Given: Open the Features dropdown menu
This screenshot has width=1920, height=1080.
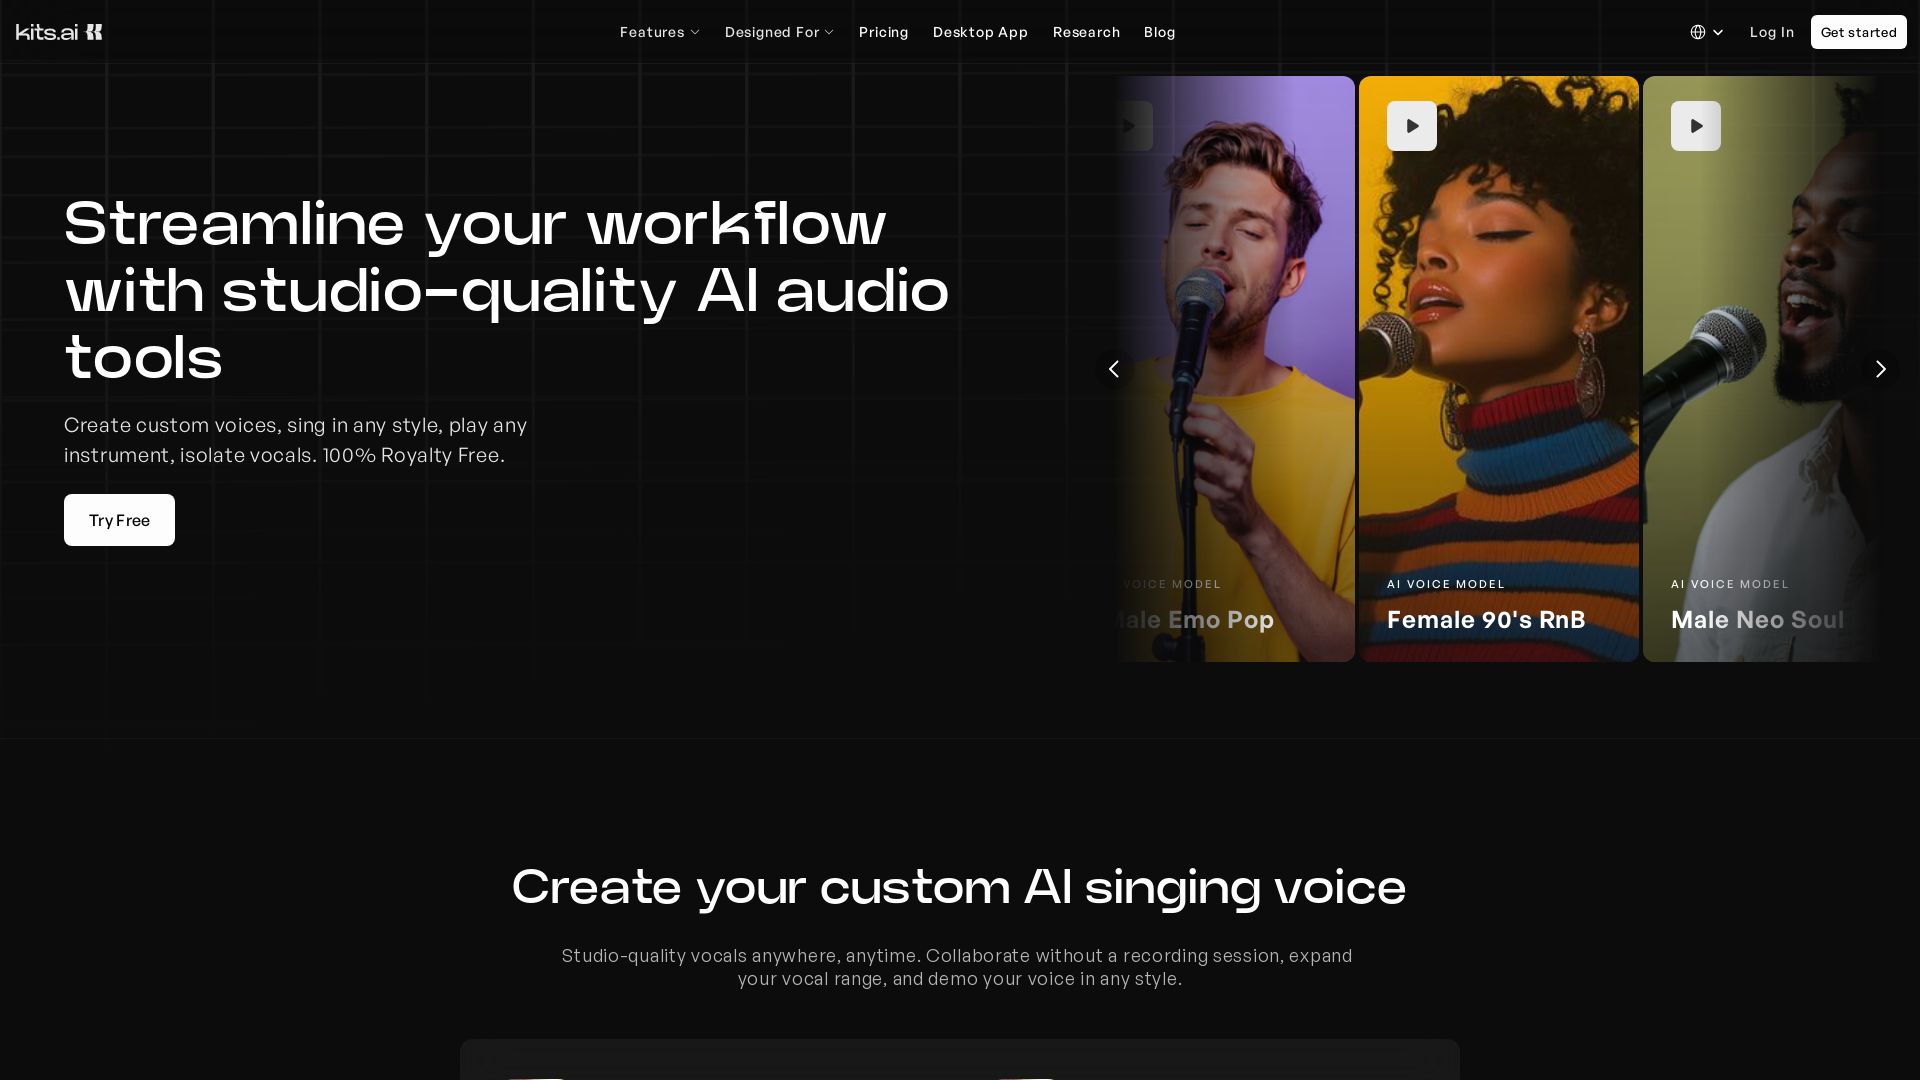Looking at the screenshot, I should [659, 32].
